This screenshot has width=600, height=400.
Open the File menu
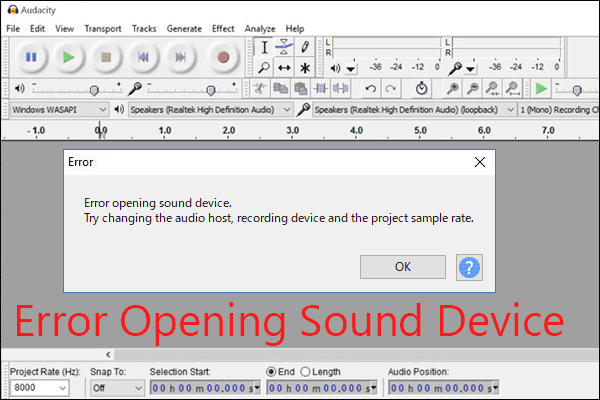click(x=13, y=29)
